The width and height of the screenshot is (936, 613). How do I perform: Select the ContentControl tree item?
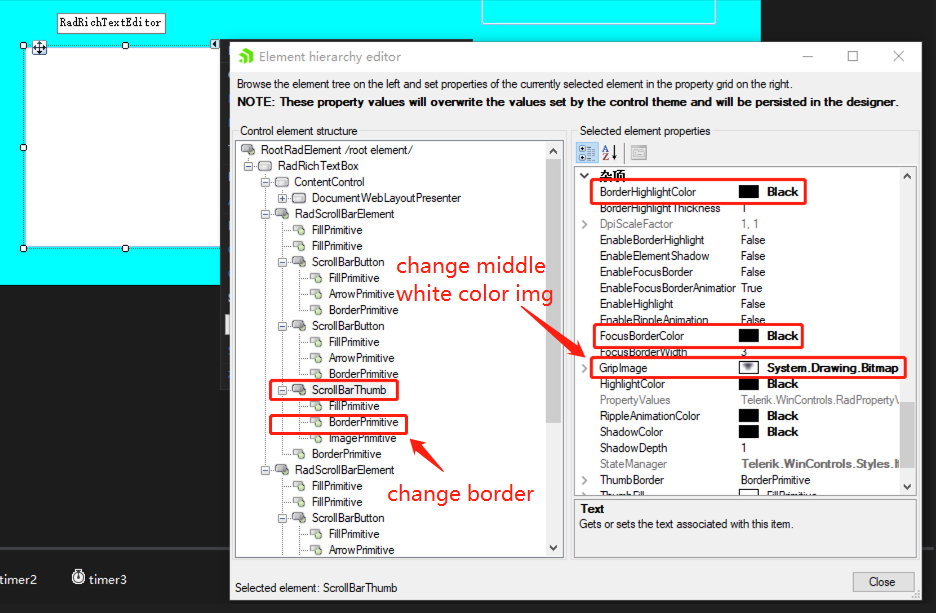point(329,182)
